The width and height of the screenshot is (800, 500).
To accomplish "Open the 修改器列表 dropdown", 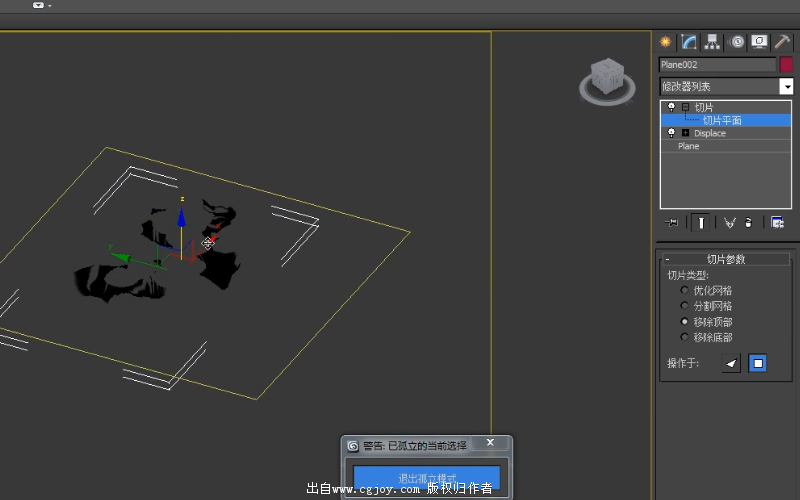I will point(786,87).
